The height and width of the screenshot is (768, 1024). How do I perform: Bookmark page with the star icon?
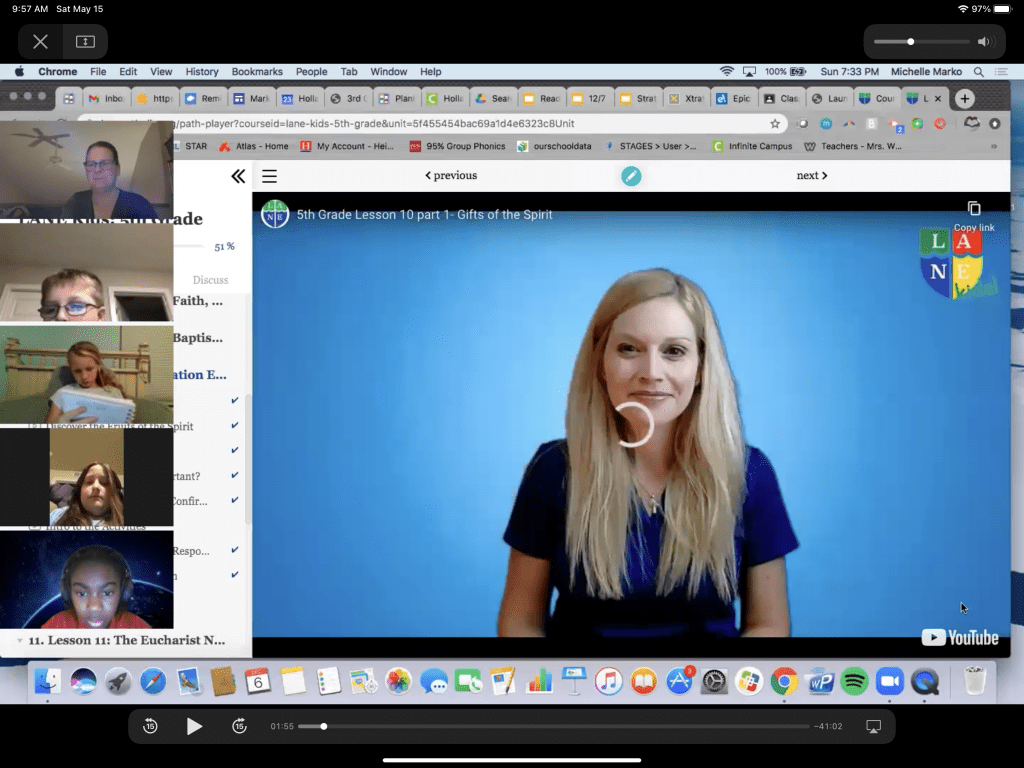click(775, 123)
